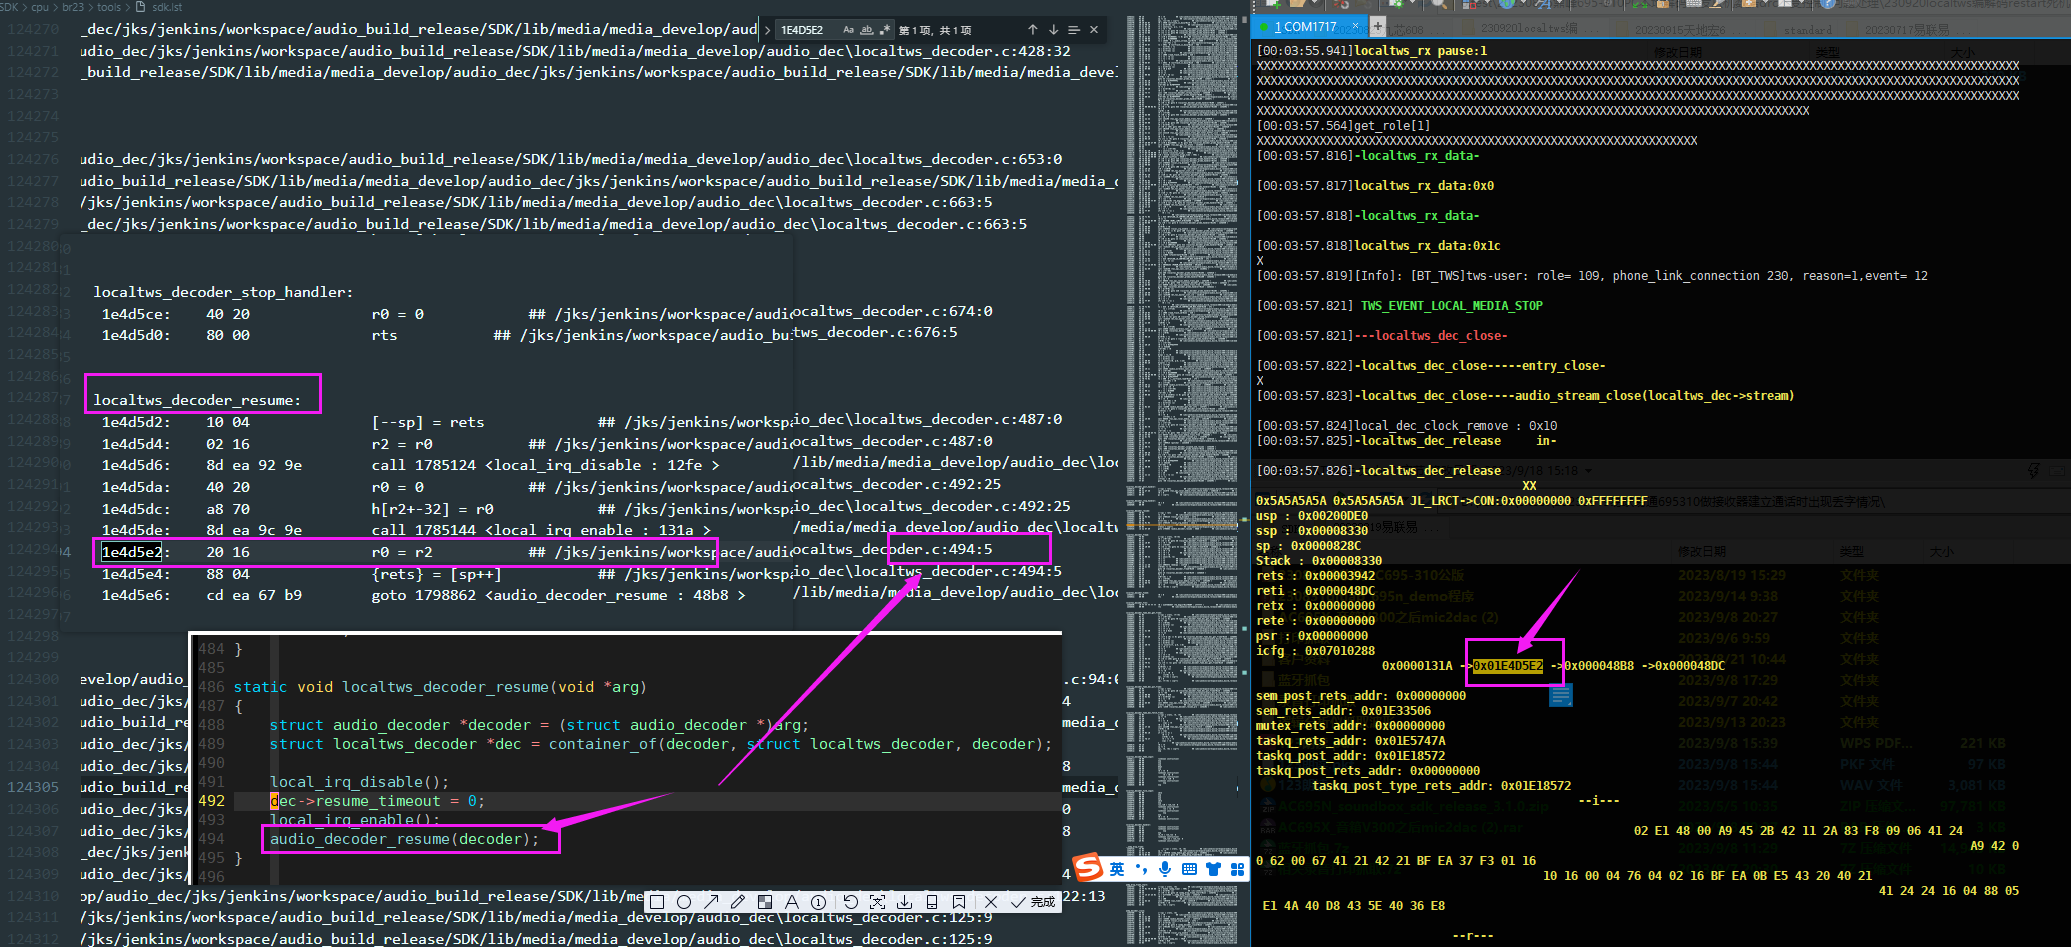
Task: Open Sogou skin shirt icon
Action: pyautogui.click(x=1213, y=869)
